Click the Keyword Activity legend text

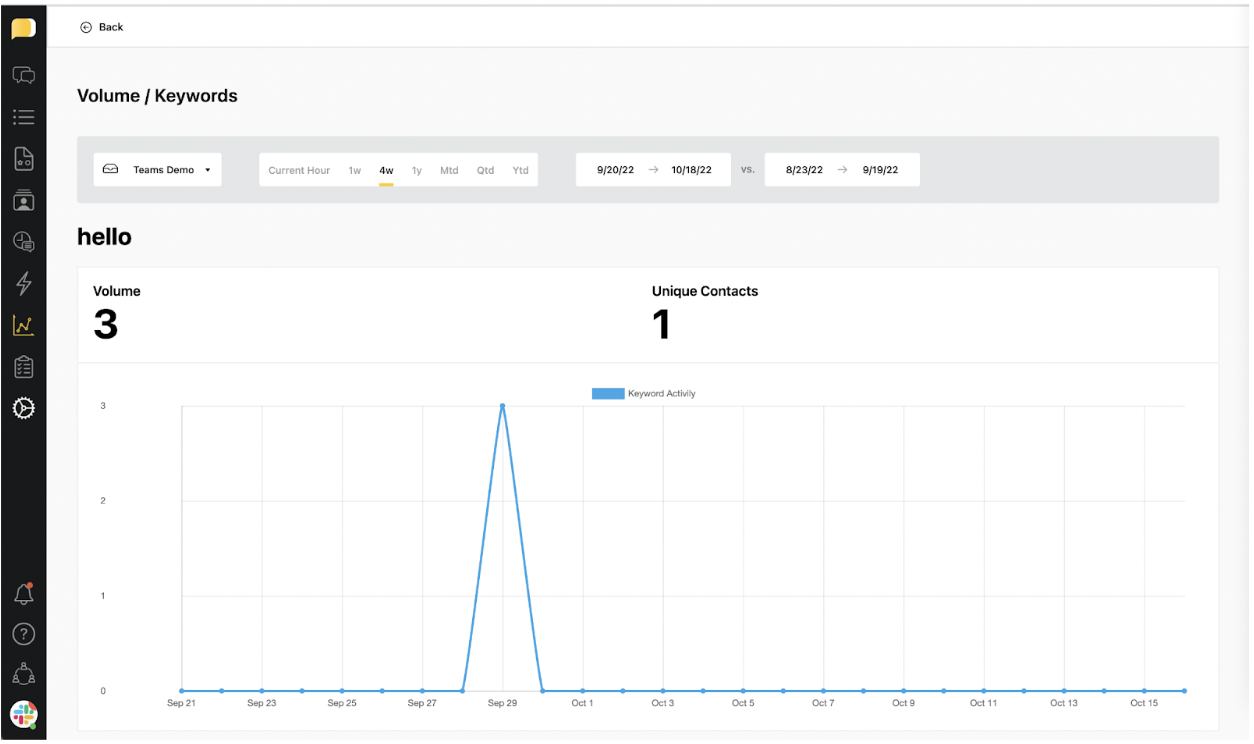pos(662,394)
